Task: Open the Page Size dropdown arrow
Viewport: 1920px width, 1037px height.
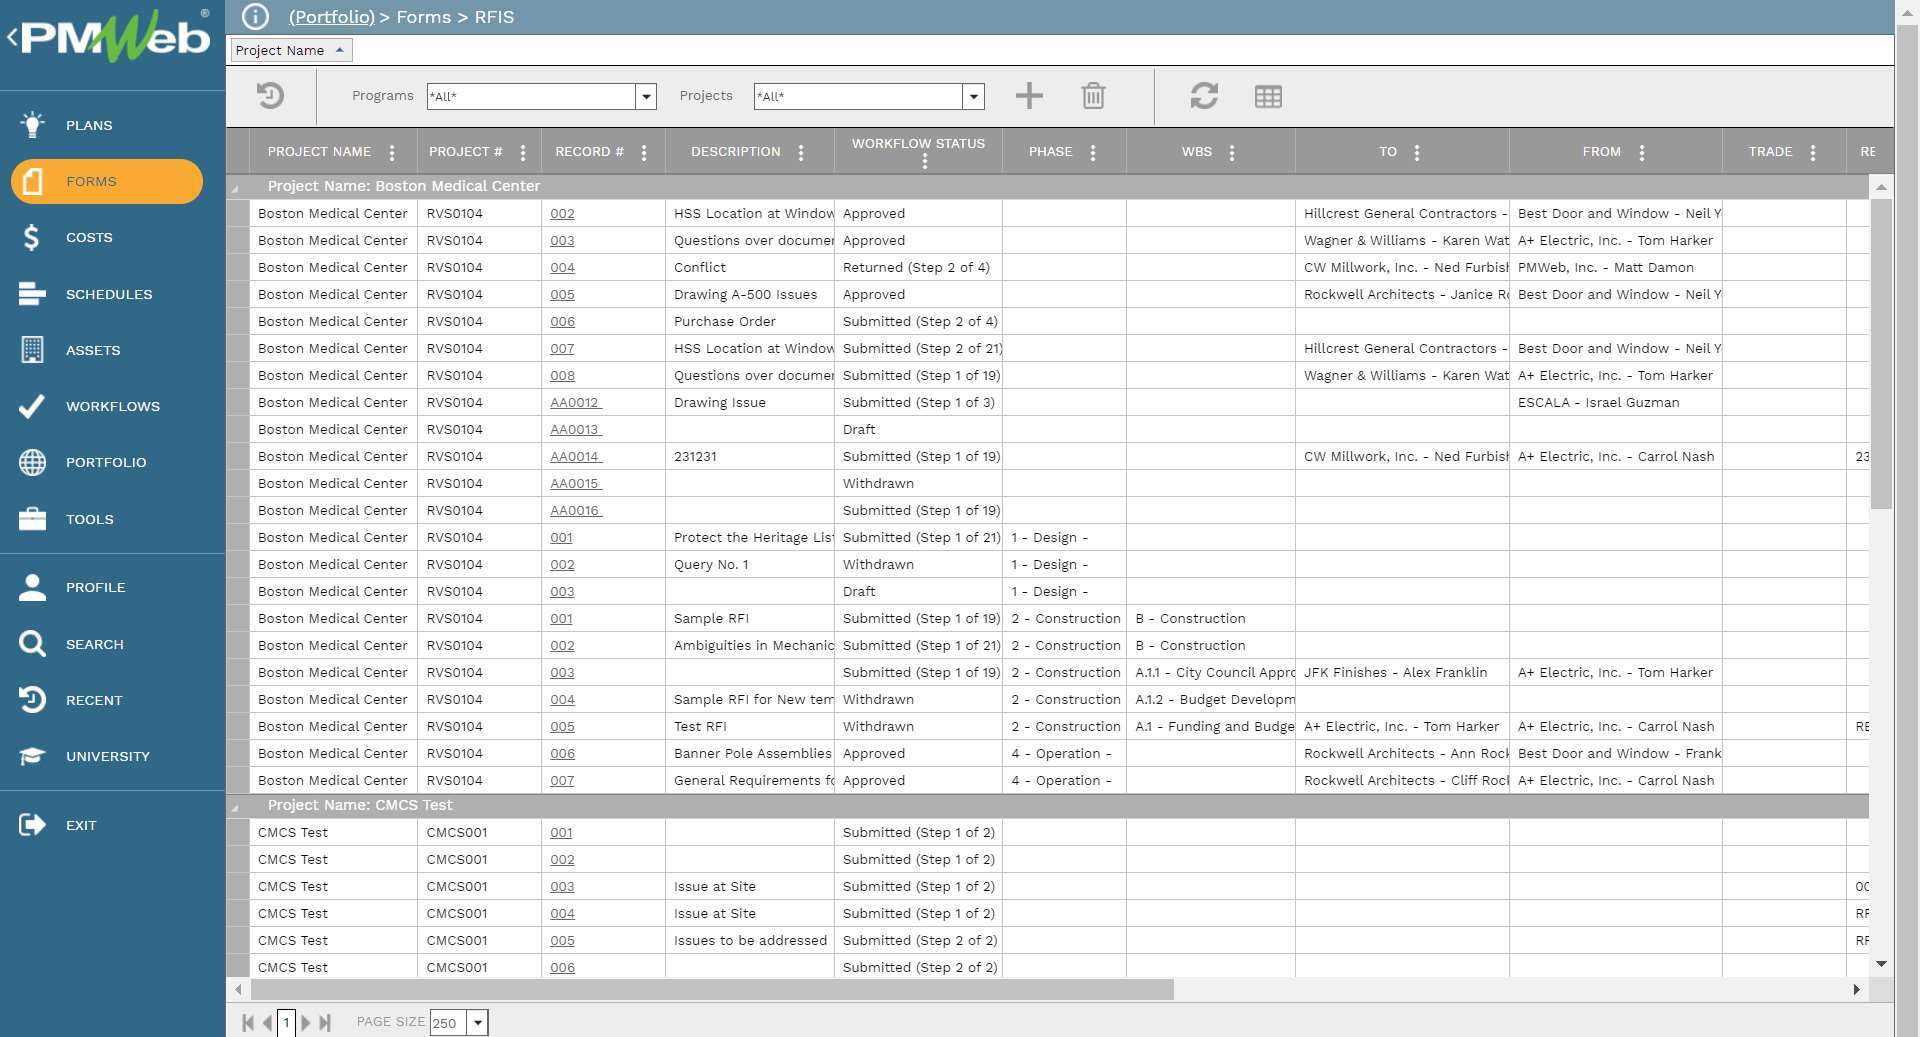Action: (478, 1023)
